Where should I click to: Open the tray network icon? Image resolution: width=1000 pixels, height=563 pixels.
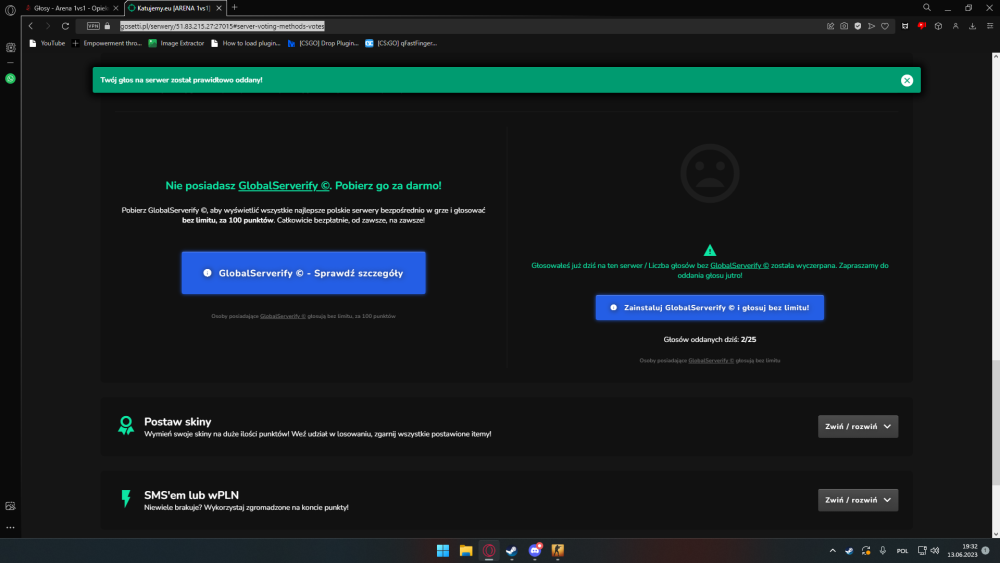click(922, 551)
